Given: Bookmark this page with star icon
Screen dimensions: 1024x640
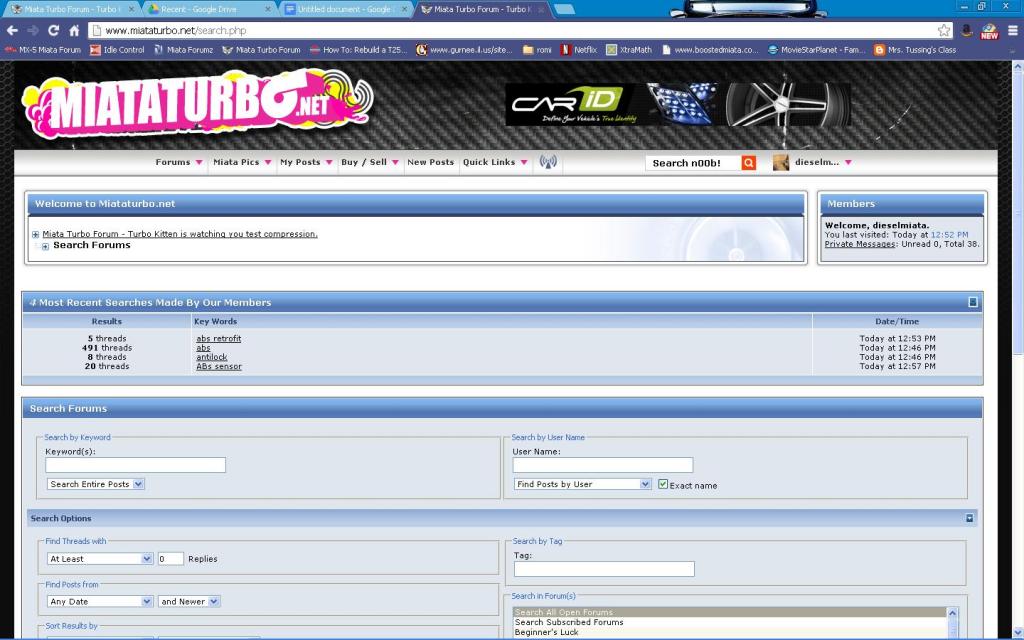Looking at the screenshot, I should [x=944, y=30].
